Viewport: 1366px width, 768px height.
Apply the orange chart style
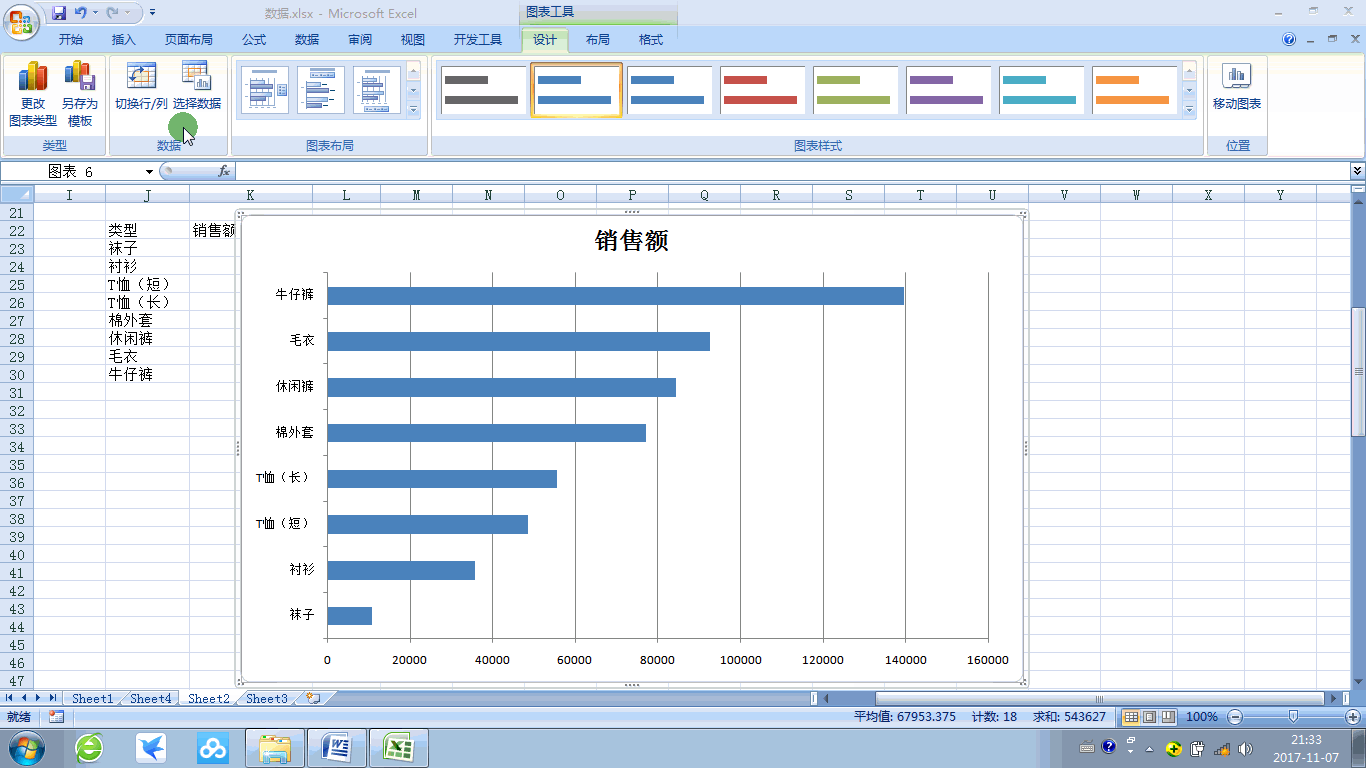(x=1133, y=90)
